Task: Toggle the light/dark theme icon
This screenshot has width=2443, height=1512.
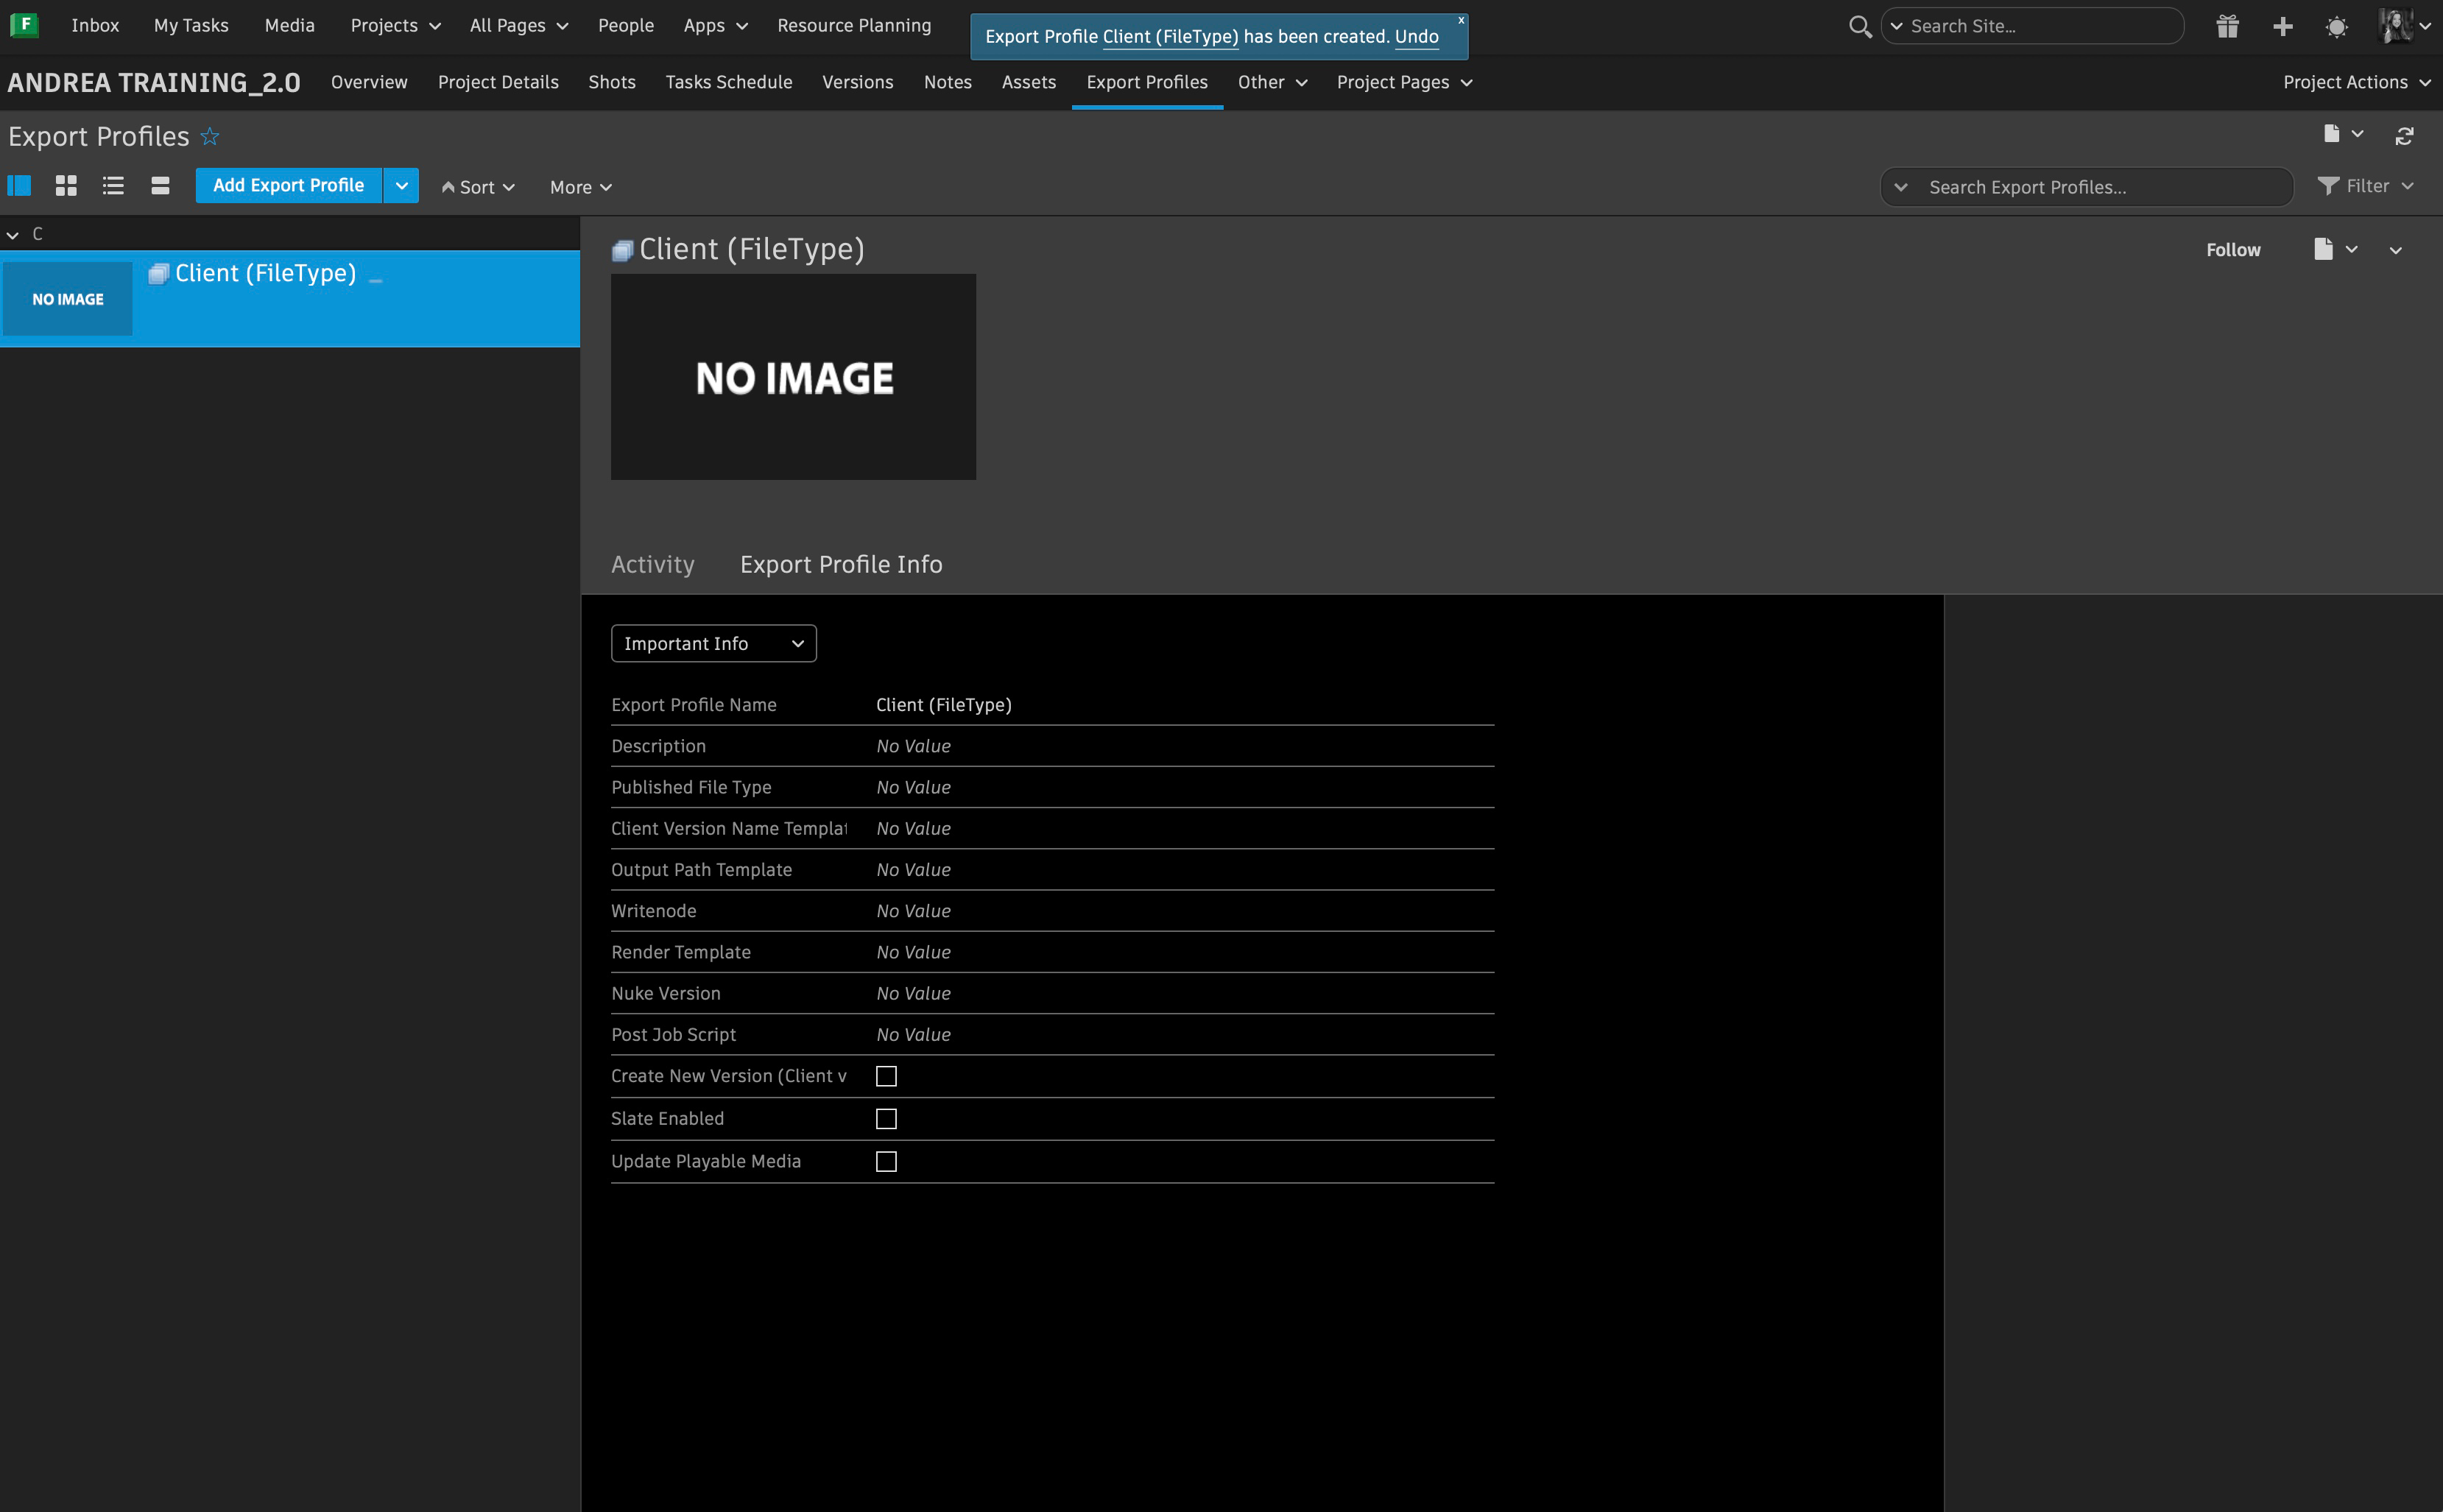Action: [2336, 27]
